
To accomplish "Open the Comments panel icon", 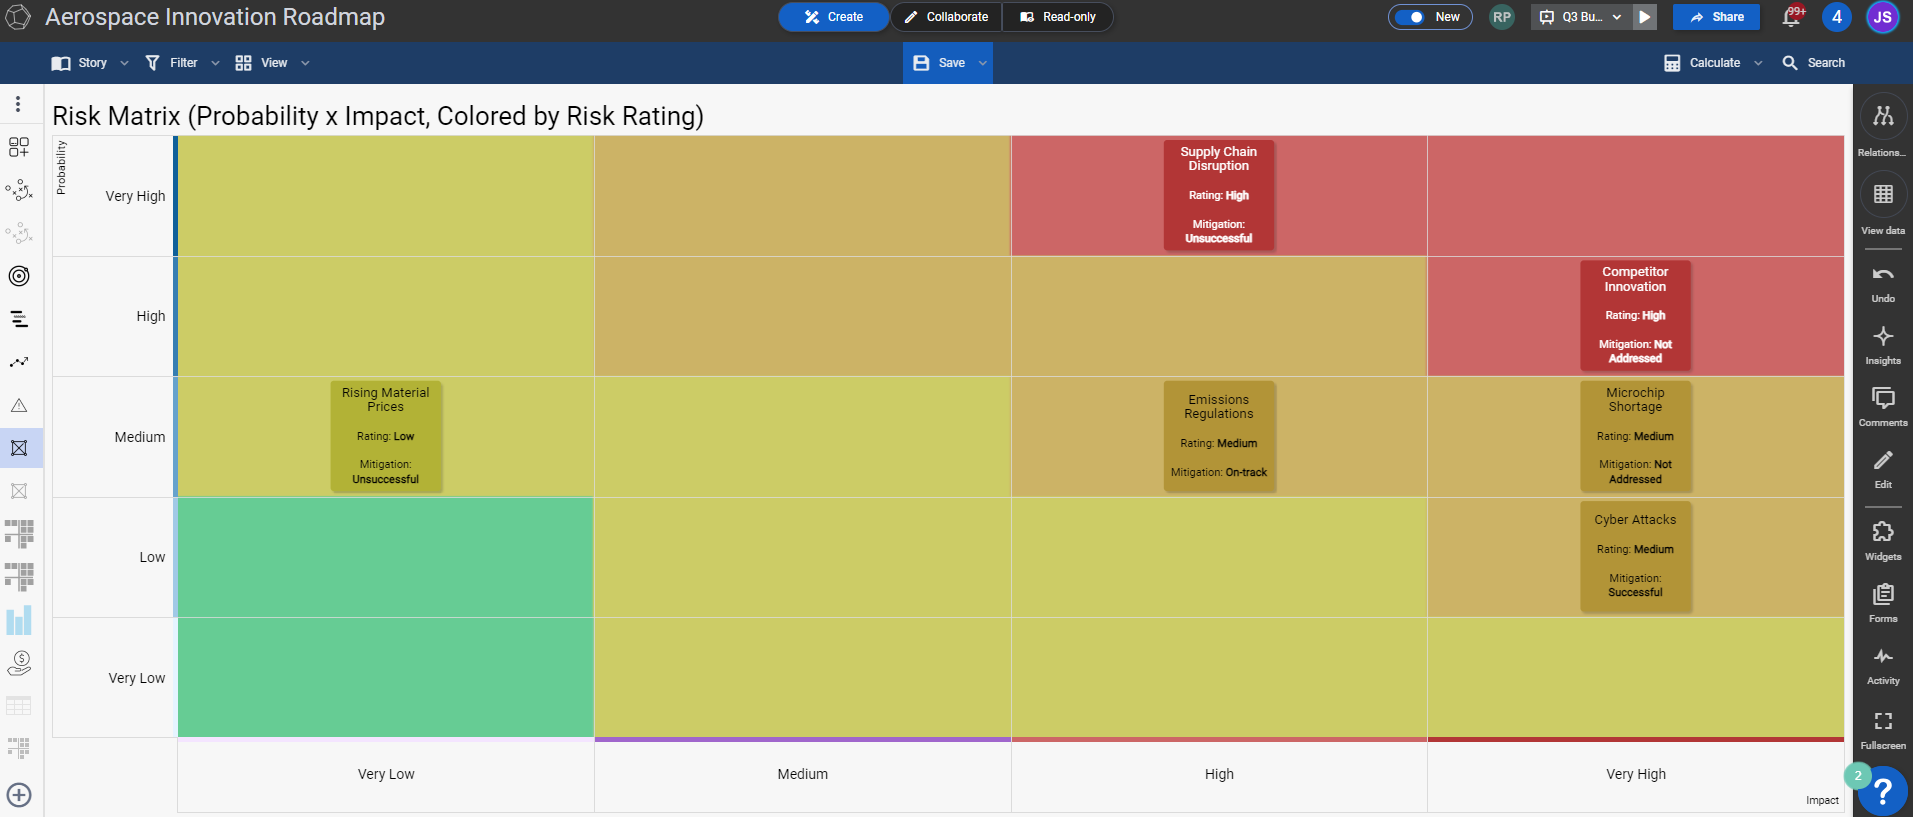I will click(1883, 398).
